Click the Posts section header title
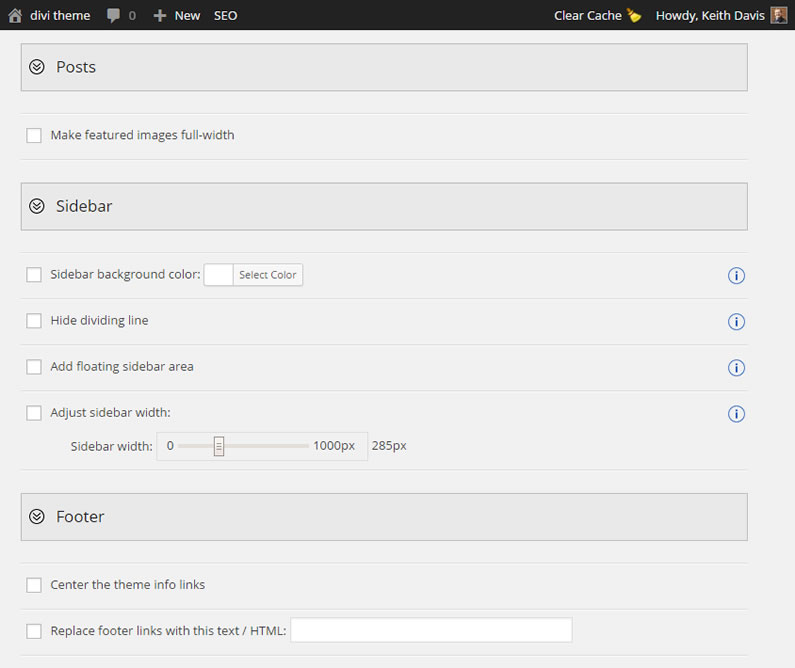795x668 pixels. pos(76,67)
